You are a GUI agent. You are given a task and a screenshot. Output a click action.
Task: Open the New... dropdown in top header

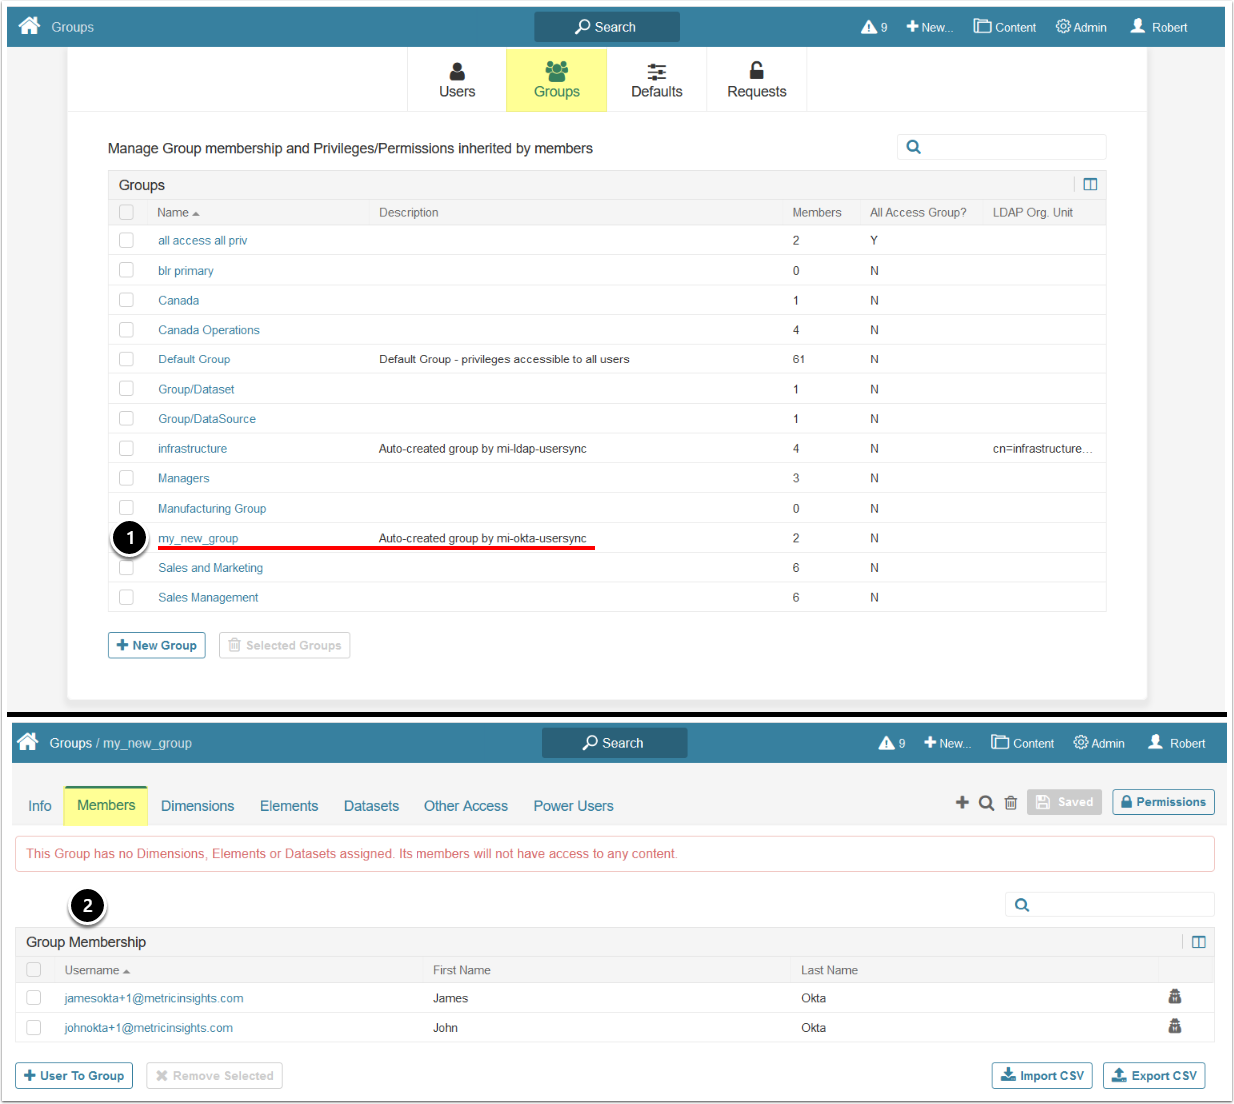point(929,27)
